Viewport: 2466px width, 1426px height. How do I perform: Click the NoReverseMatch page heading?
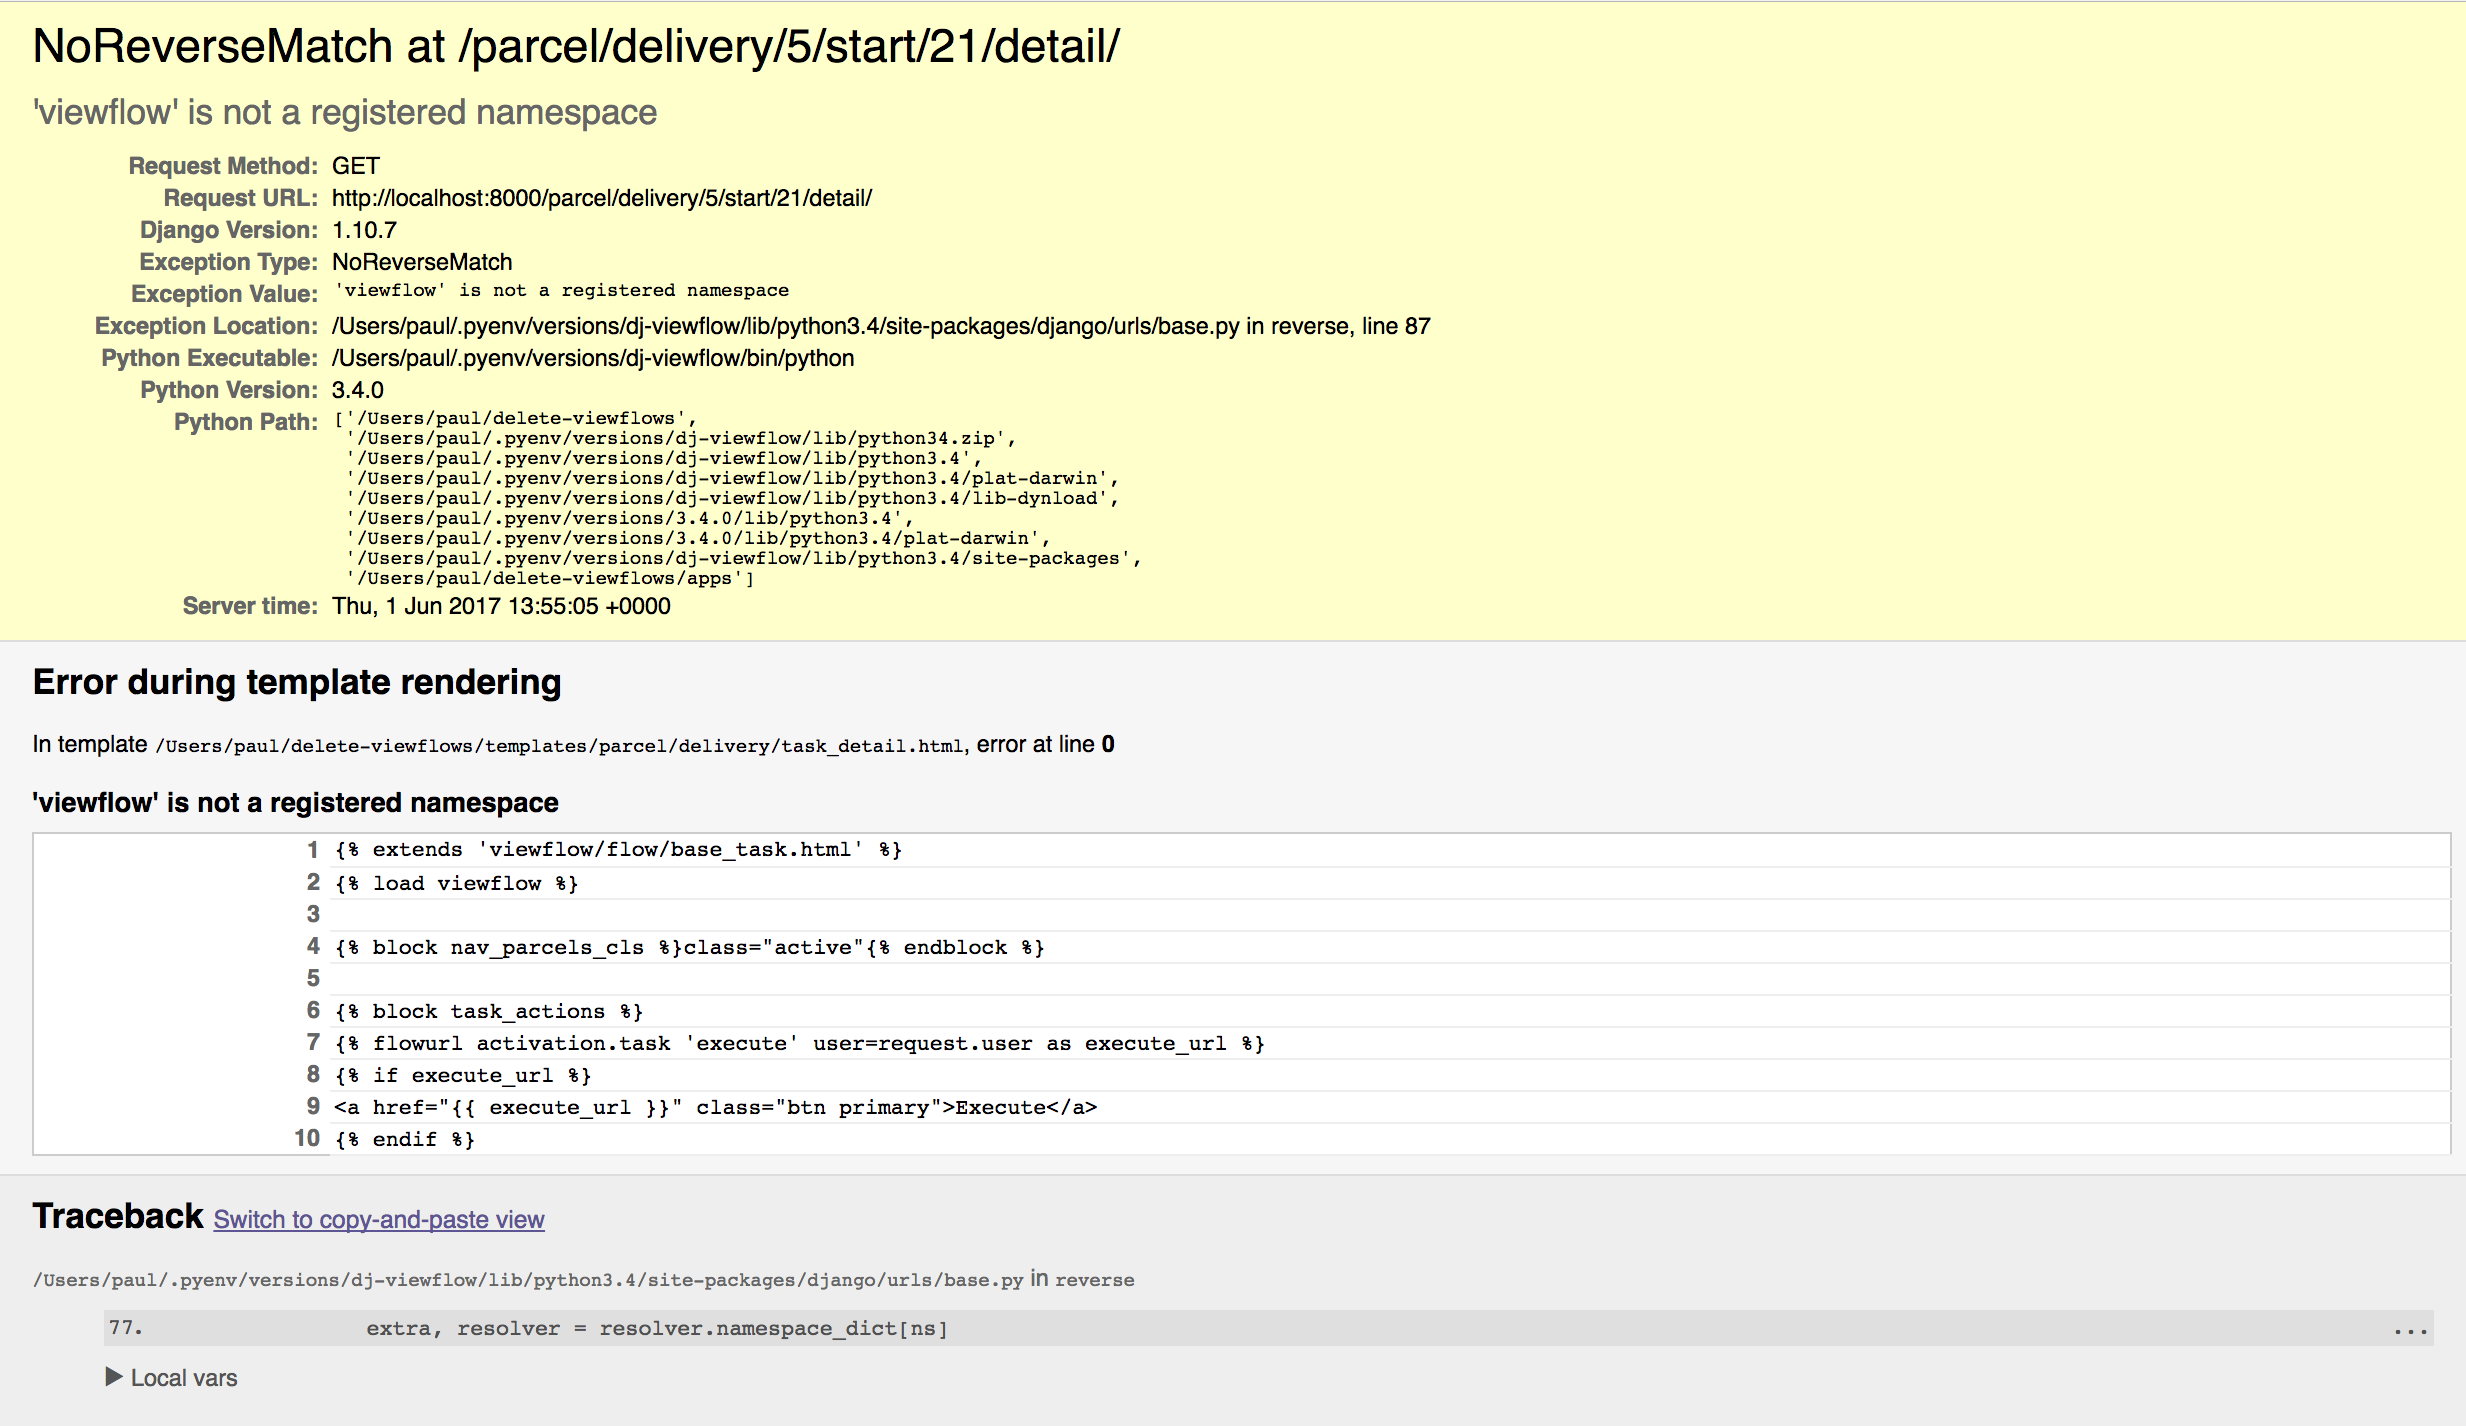(576, 47)
